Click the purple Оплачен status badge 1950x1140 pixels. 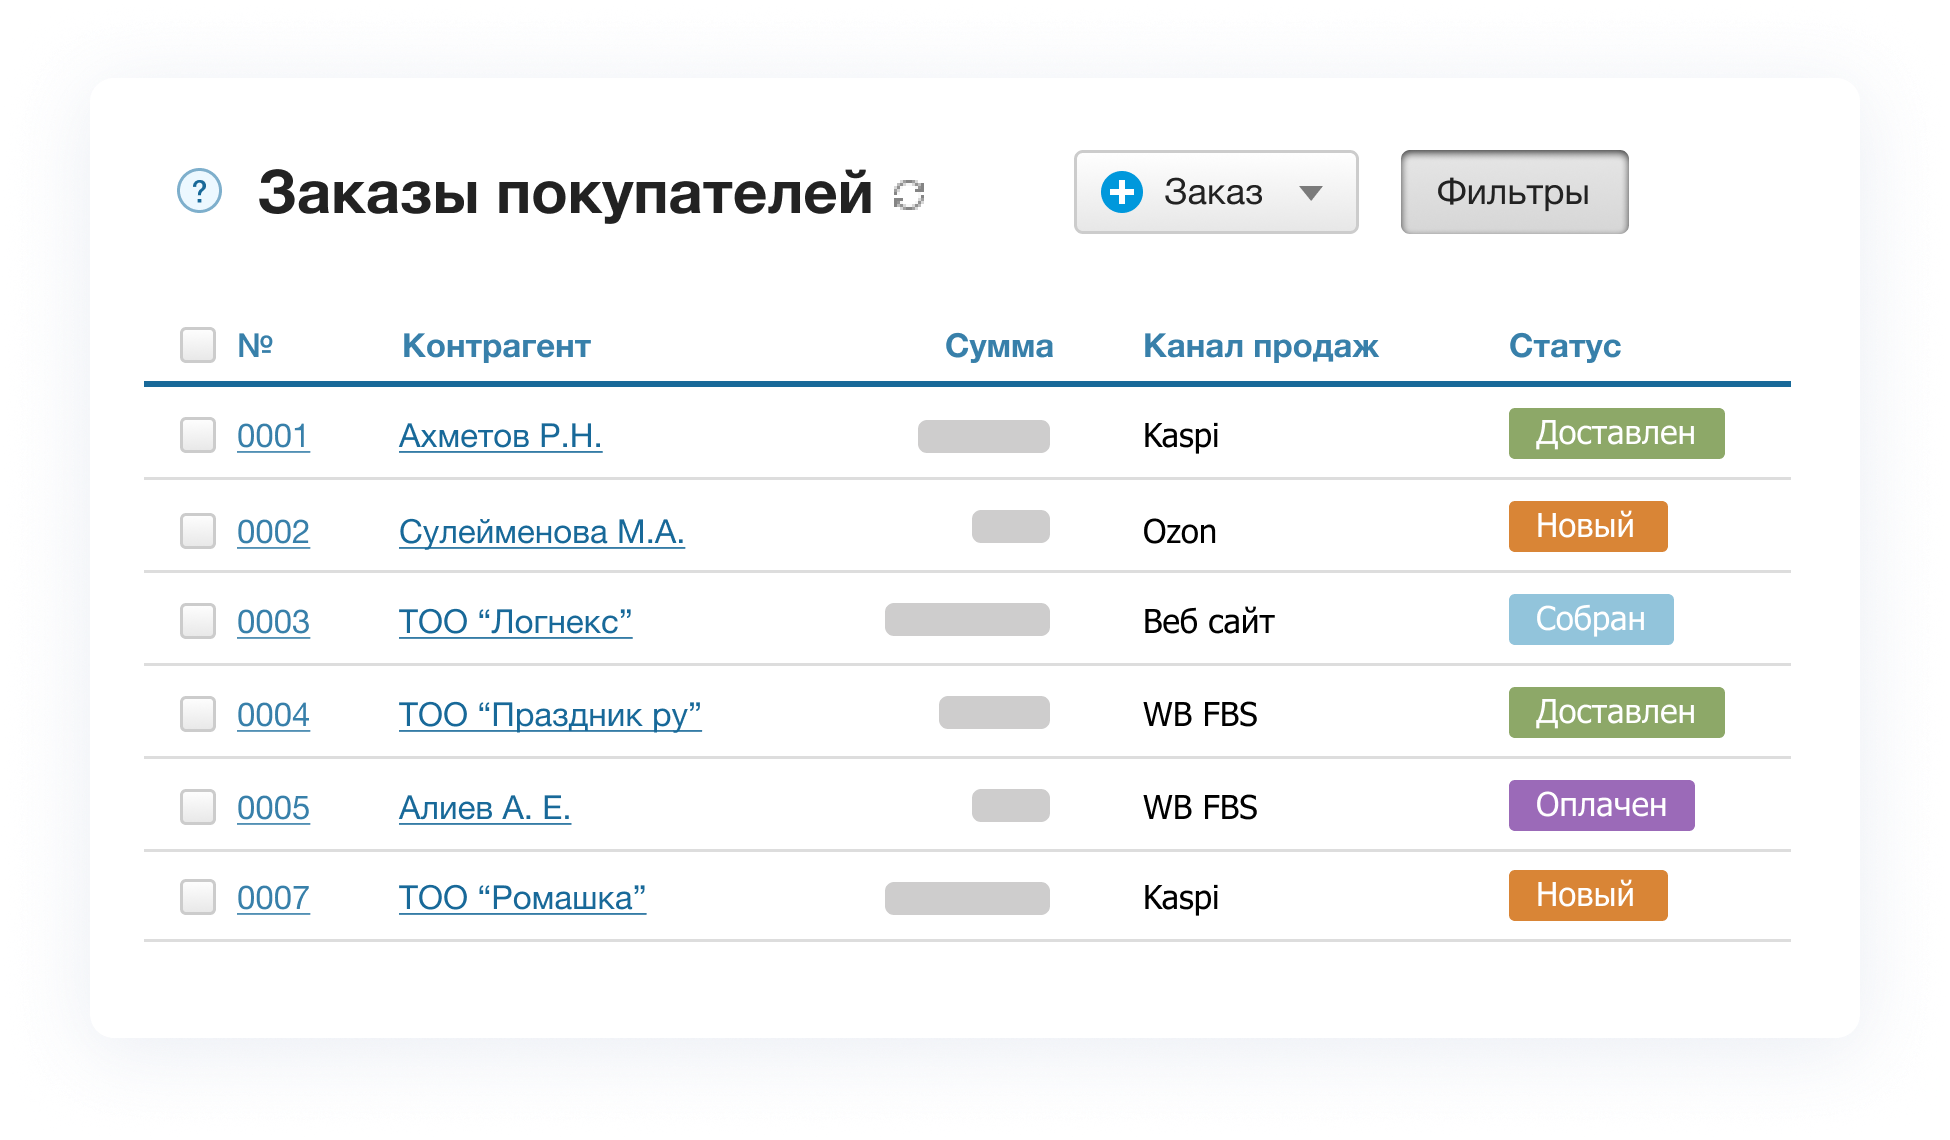pyautogui.click(x=1601, y=805)
